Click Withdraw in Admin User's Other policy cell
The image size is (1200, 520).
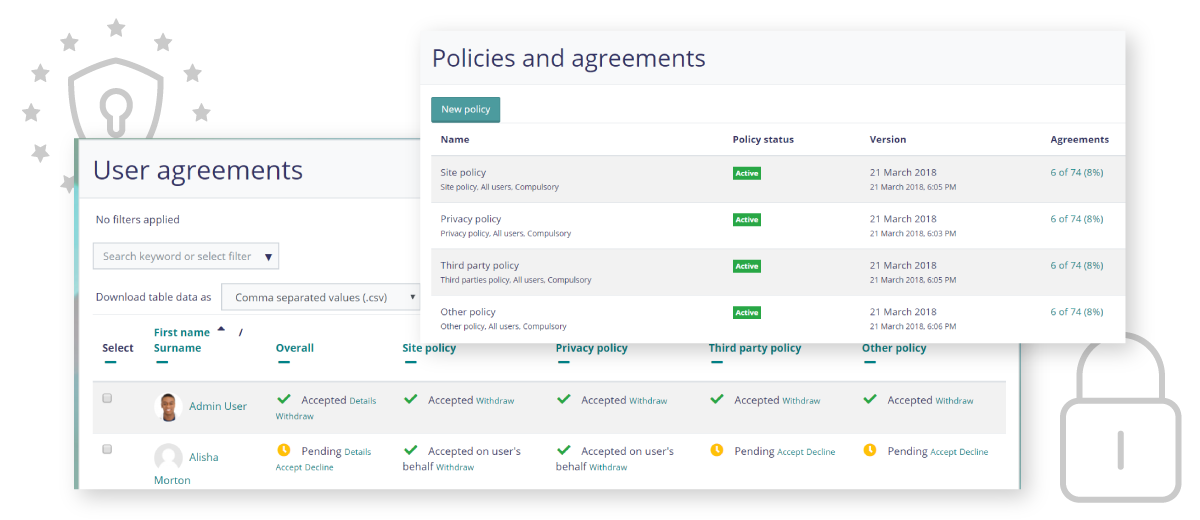(x=954, y=400)
